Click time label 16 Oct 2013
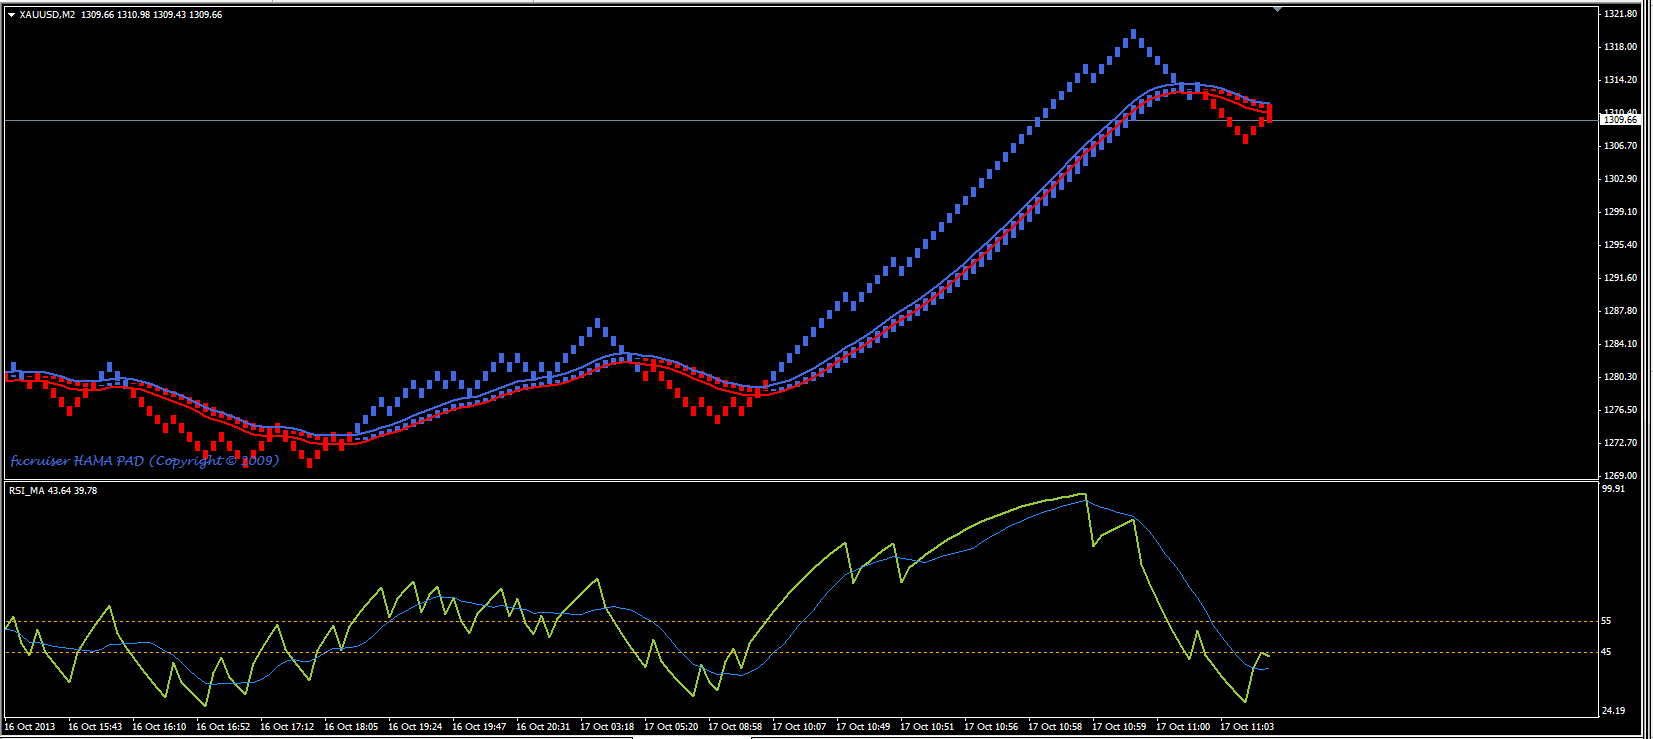This screenshot has width=1653, height=739. [x=30, y=727]
